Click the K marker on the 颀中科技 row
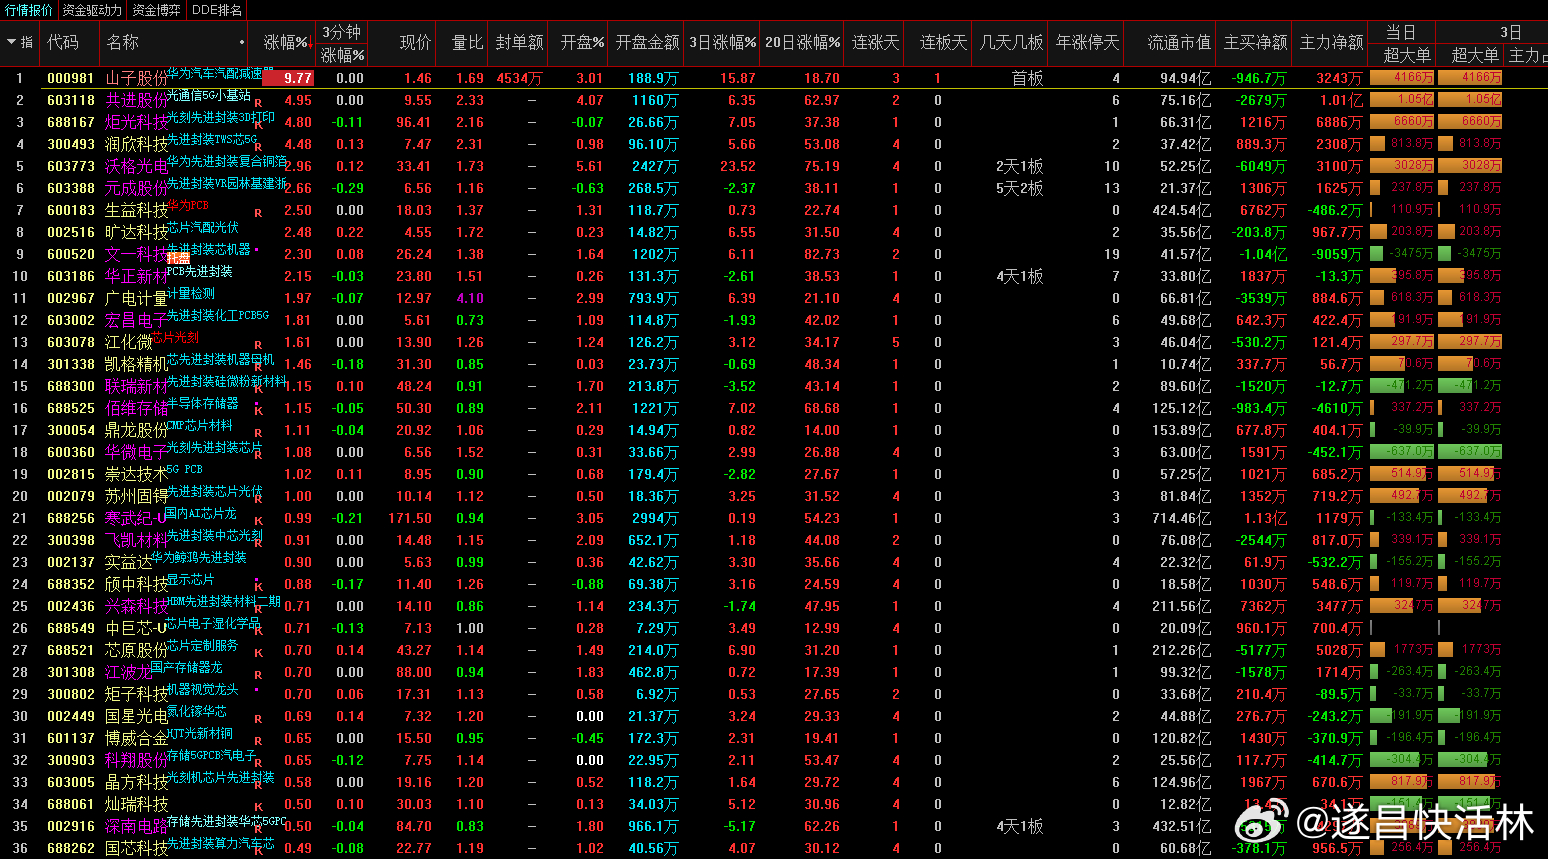Screen dimensions: 1548x859 259,587
